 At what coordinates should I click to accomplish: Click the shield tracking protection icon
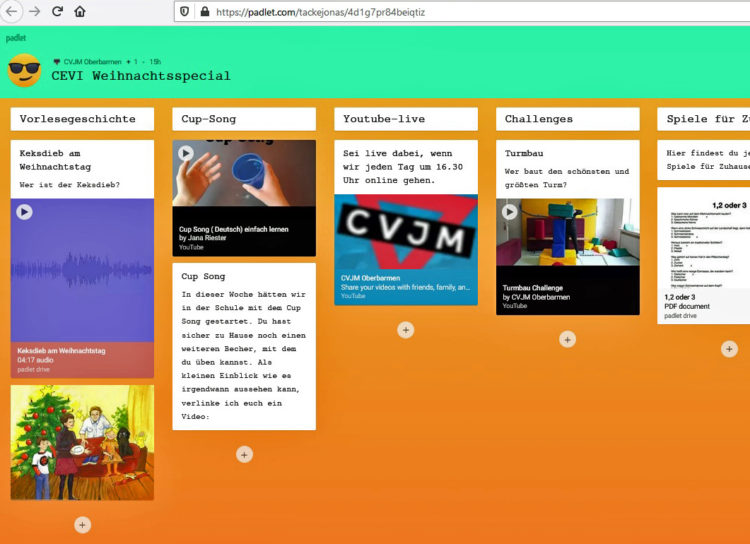click(185, 12)
